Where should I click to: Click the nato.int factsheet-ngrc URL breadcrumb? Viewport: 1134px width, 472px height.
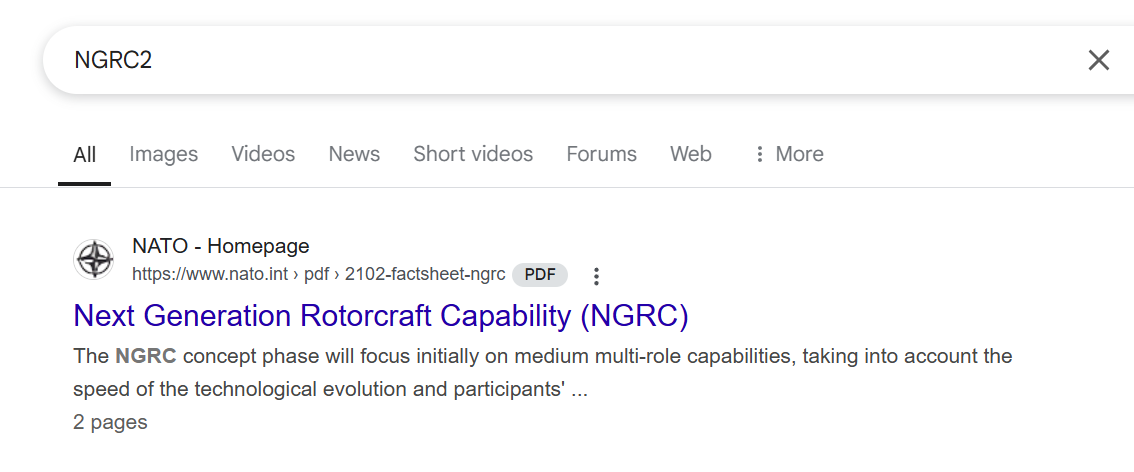[318, 275]
